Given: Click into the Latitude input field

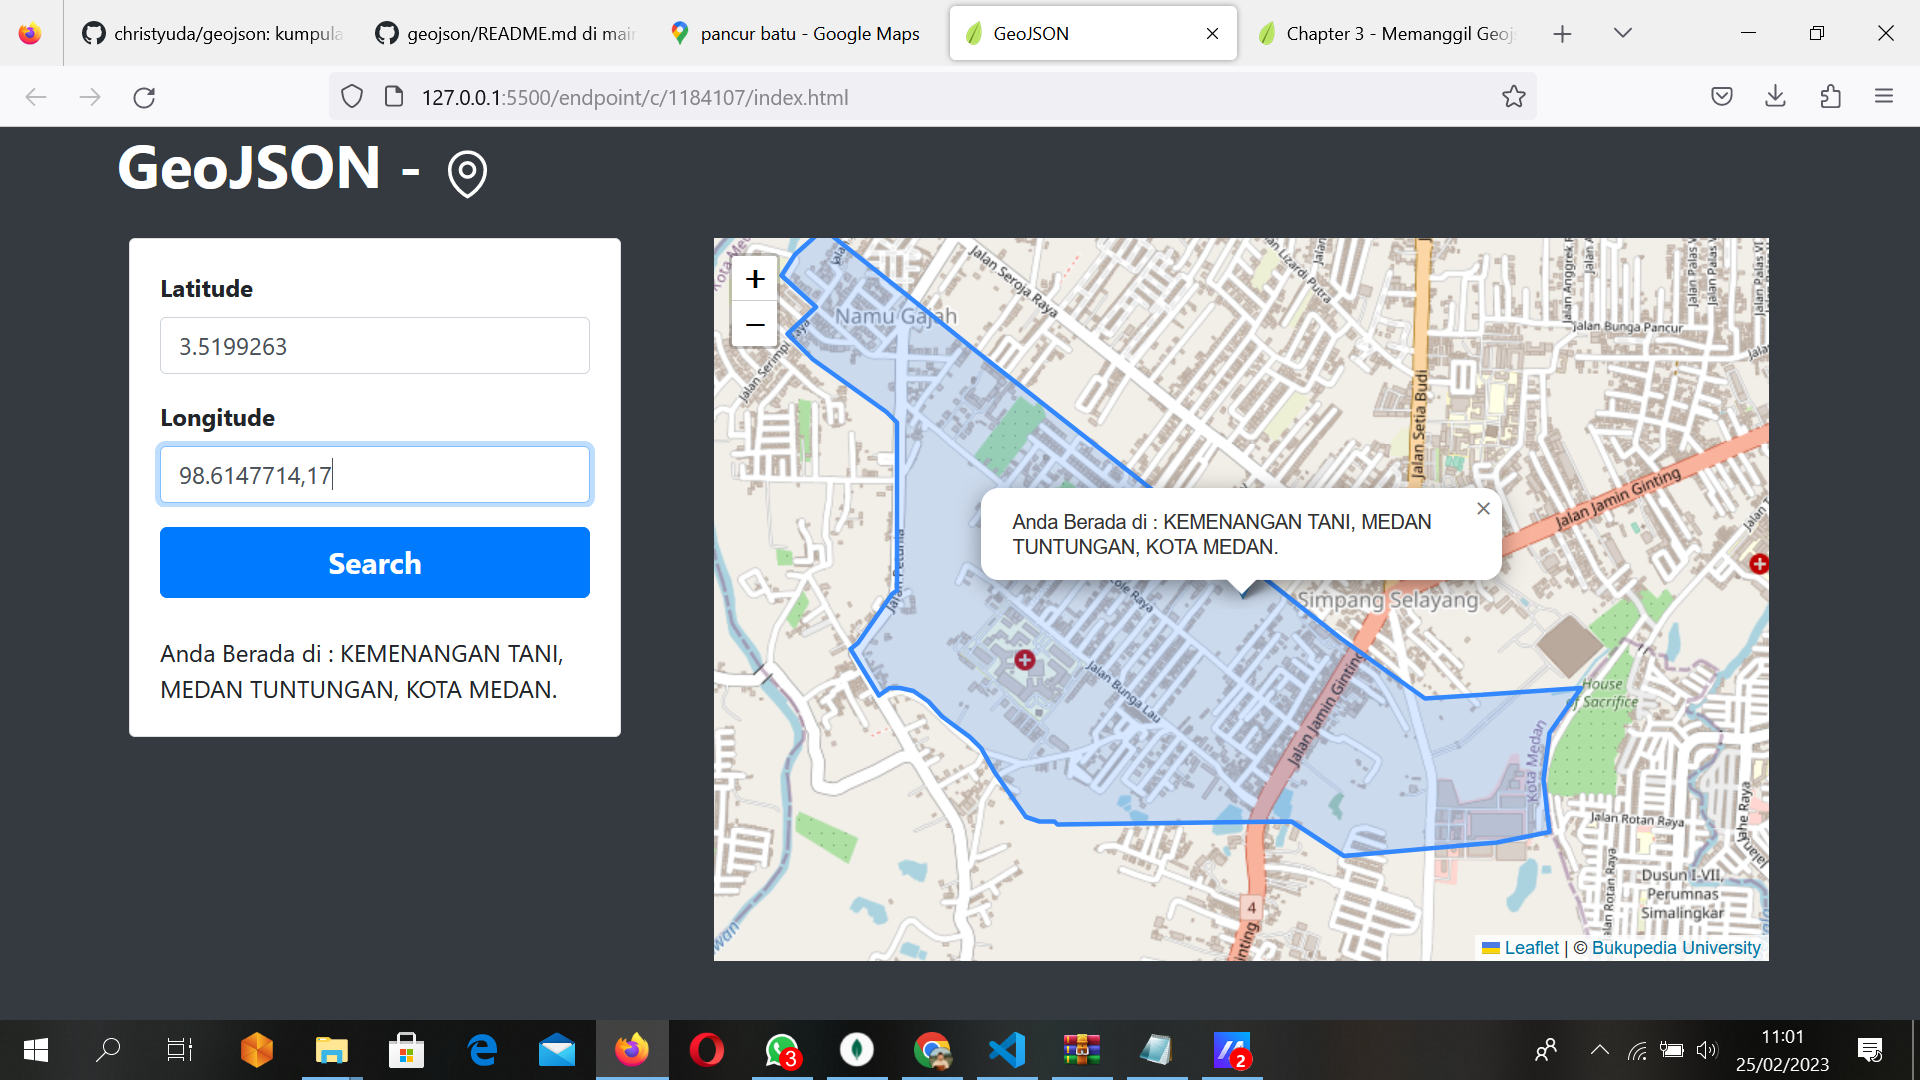Looking at the screenshot, I should click(x=374, y=345).
